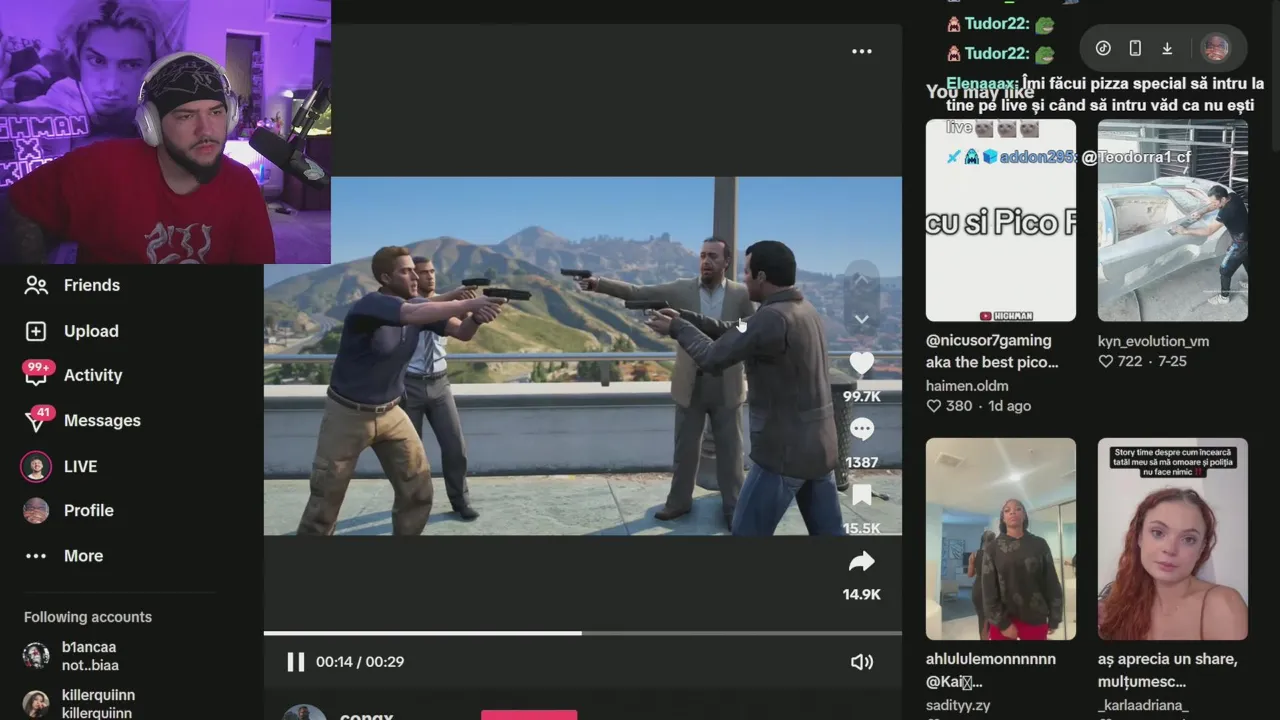The width and height of the screenshot is (1280, 720).
Task: Click the webcam overlay of the streamer
Action: 165,131
